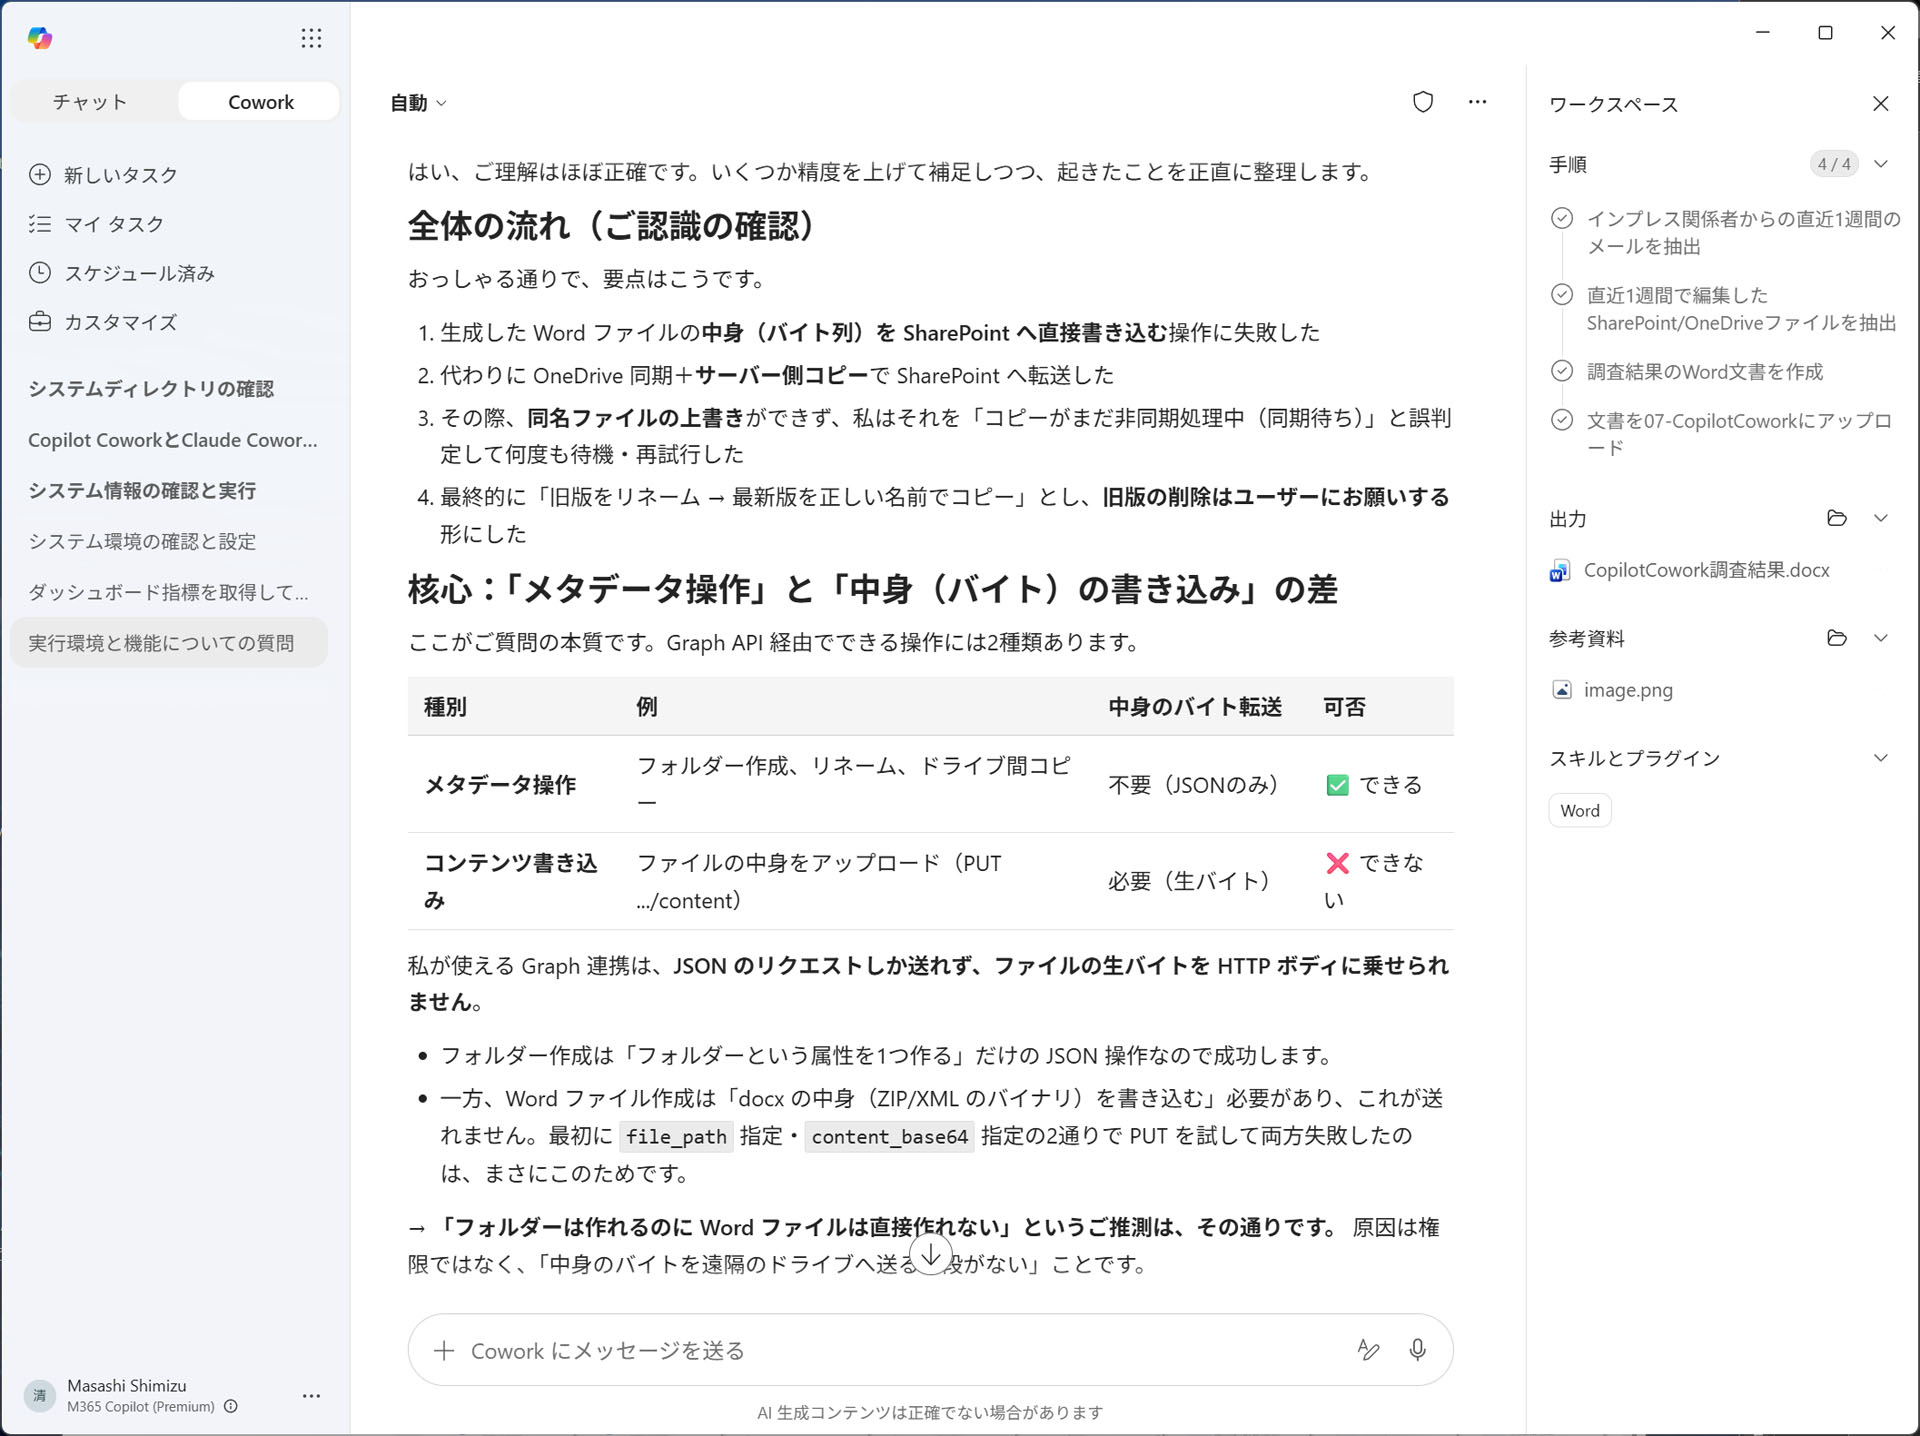The width and height of the screenshot is (1920, 1436).
Task: Click the shield icon in header
Action: [x=1423, y=102]
